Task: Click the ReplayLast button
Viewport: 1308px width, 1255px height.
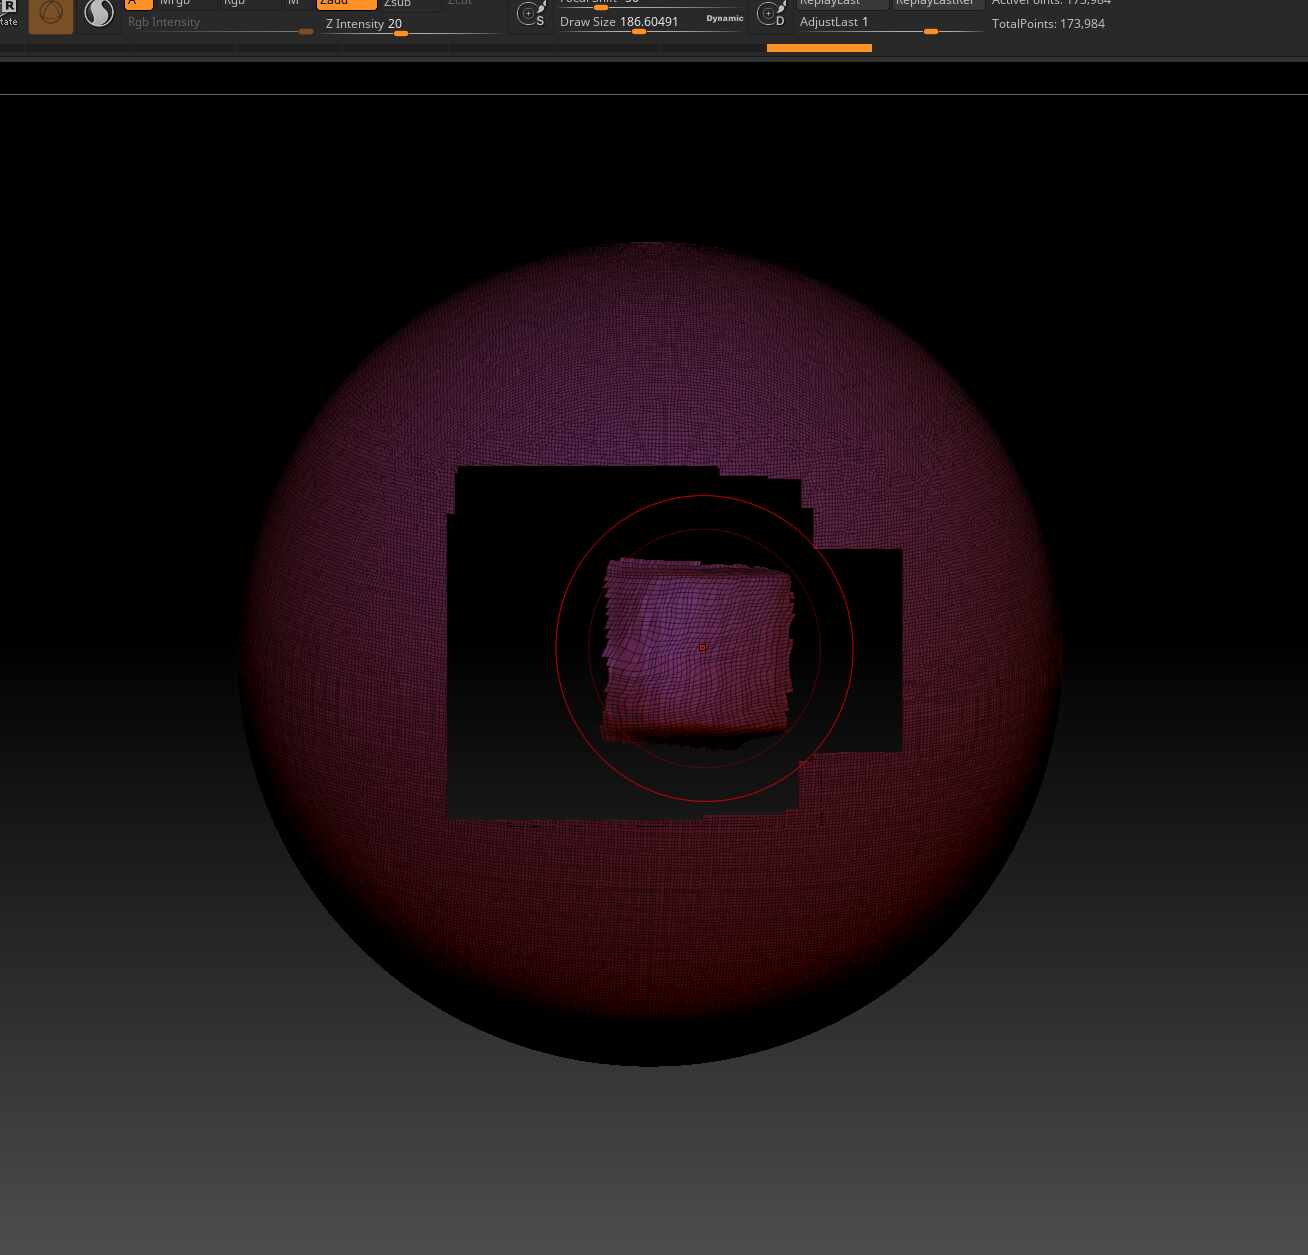Action: click(x=843, y=4)
